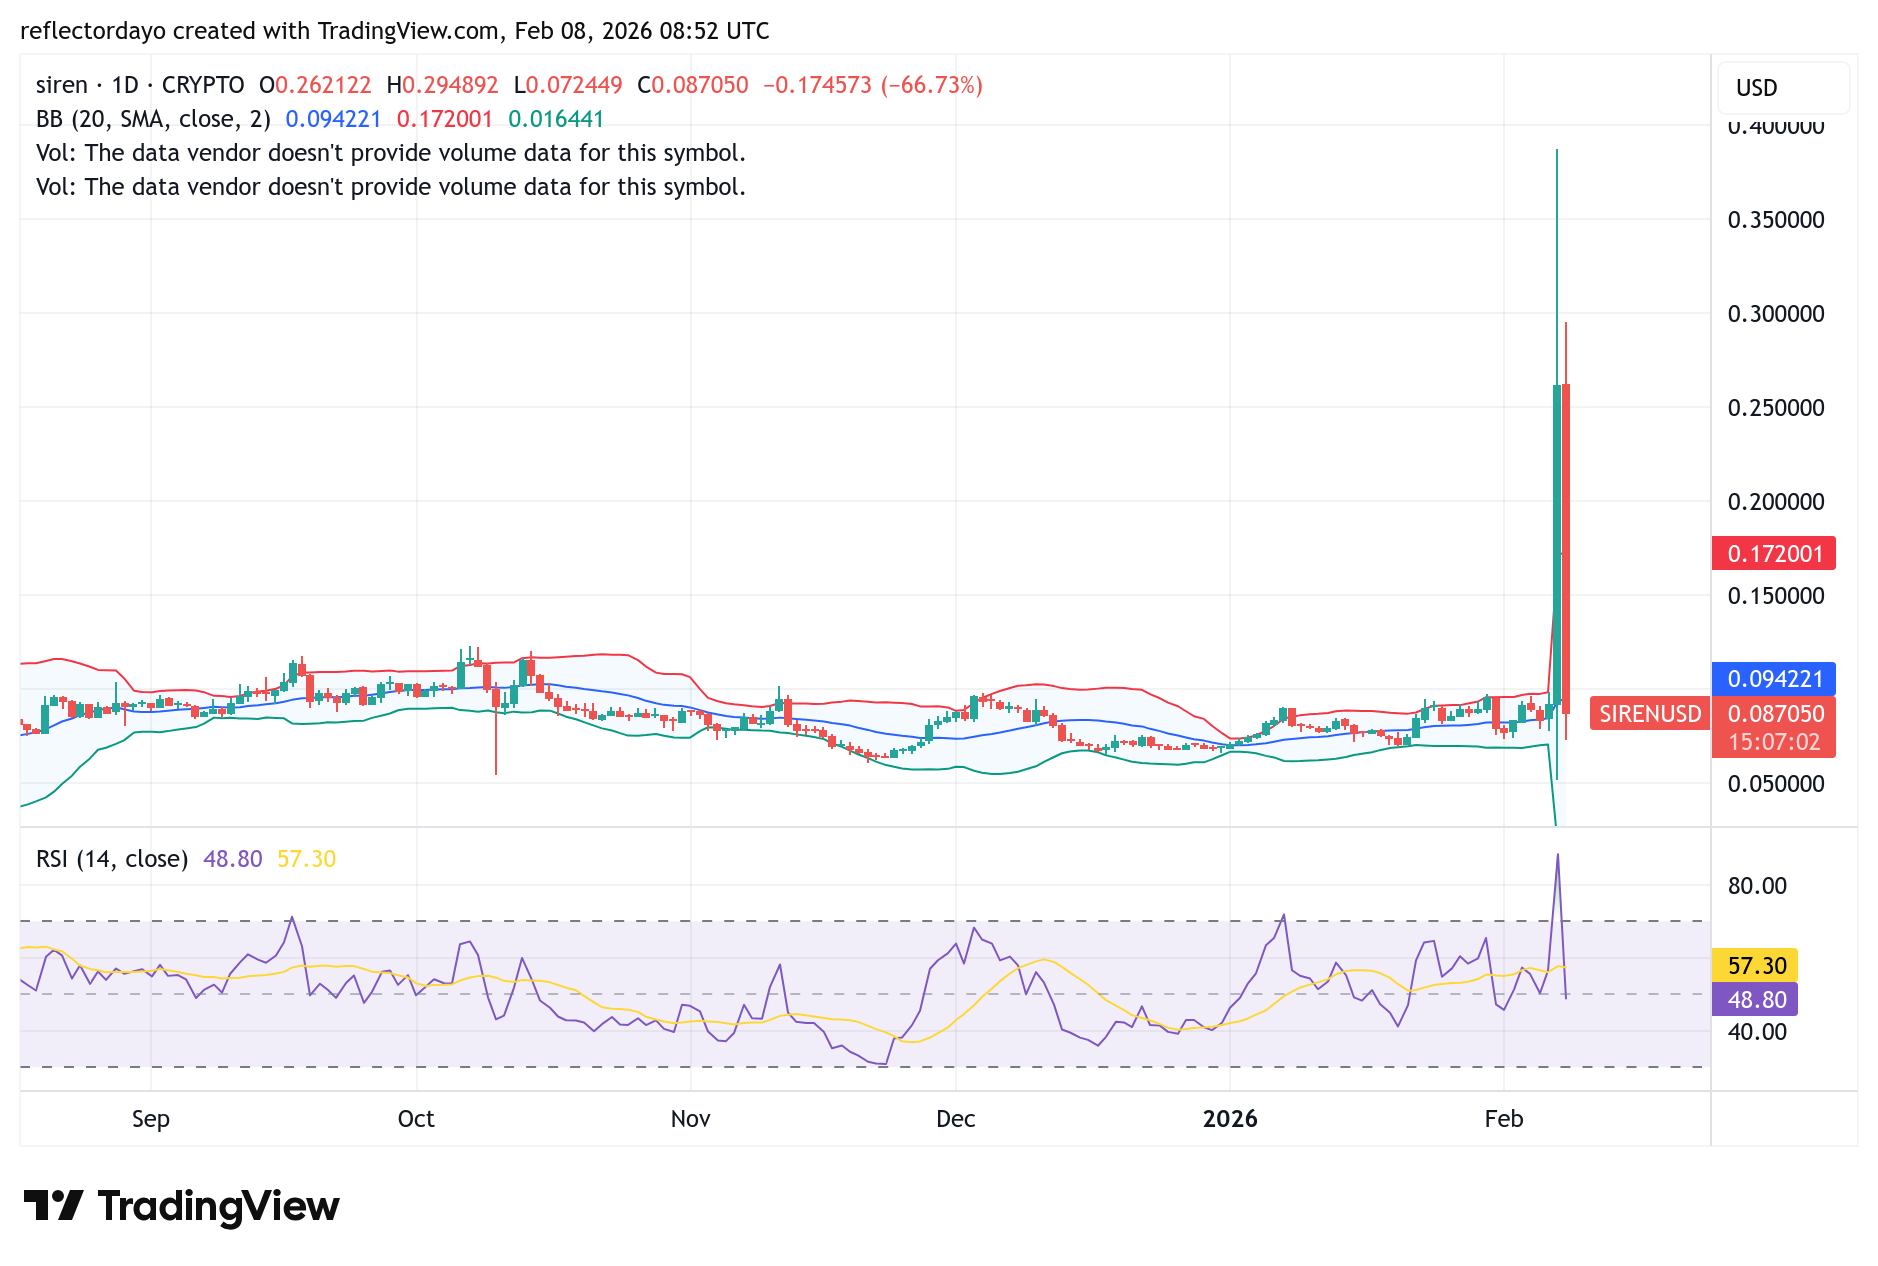Click the blue 0.094221 basis price tag
1878x1266 pixels.
coord(1774,679)
